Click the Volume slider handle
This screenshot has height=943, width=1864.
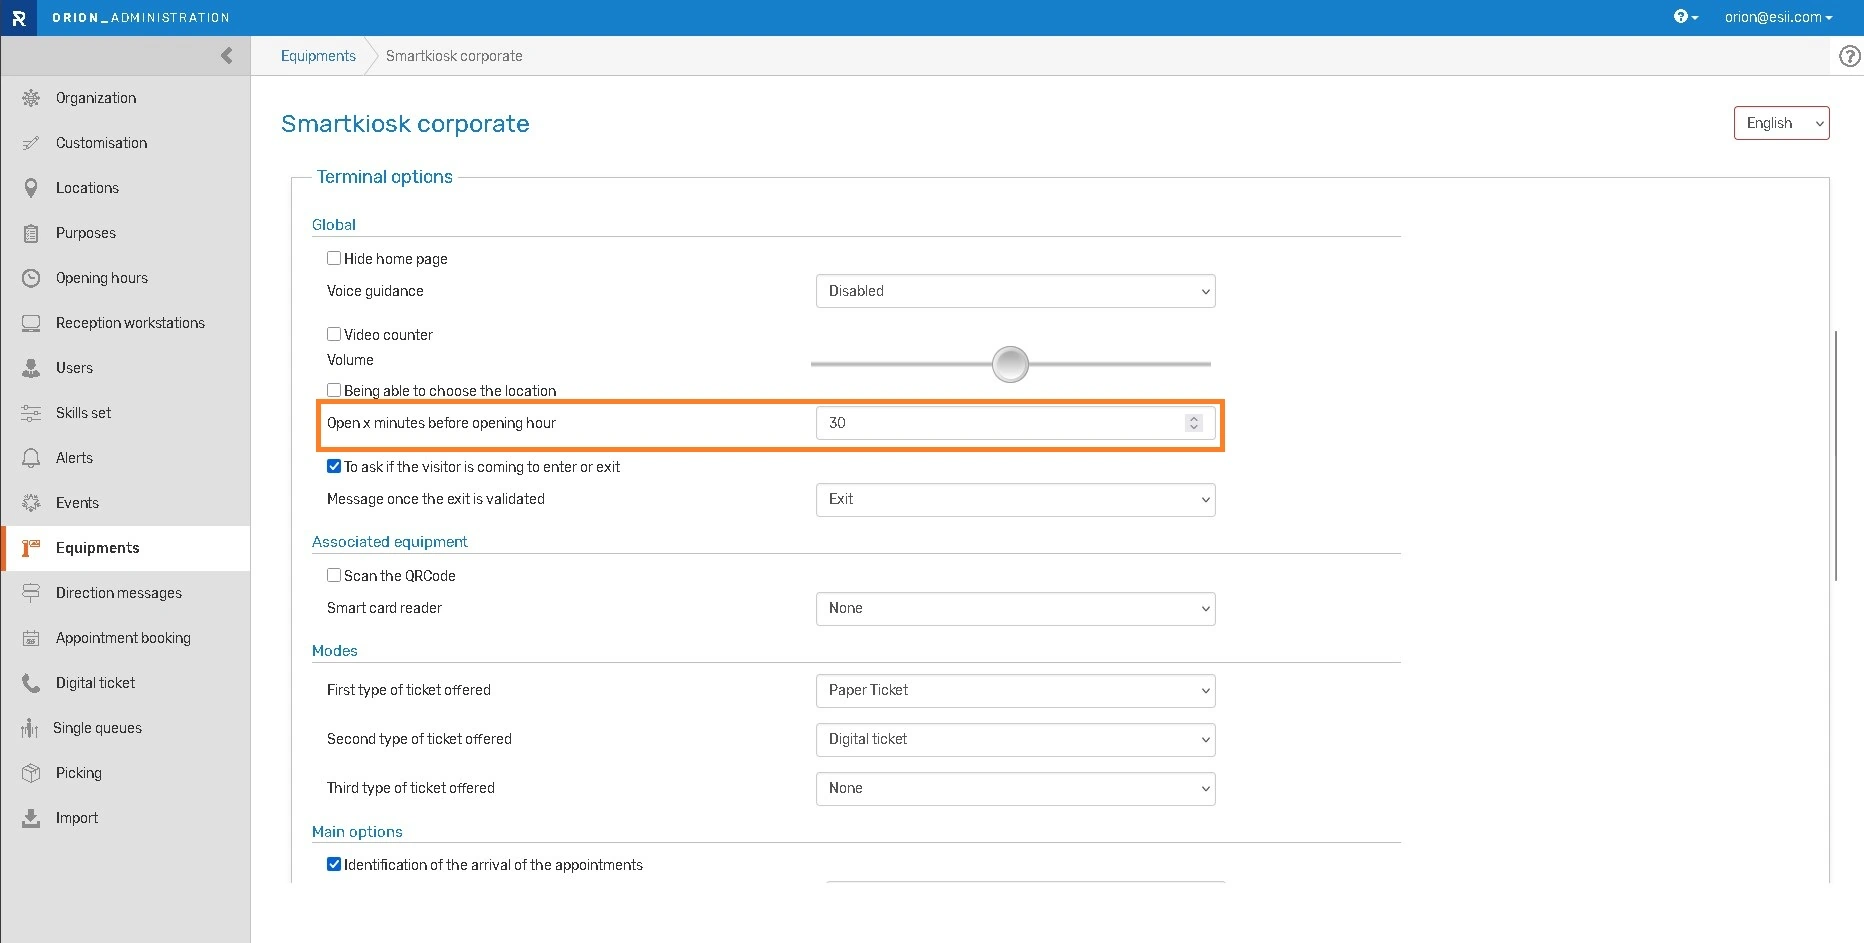[x=1010, y=364]
